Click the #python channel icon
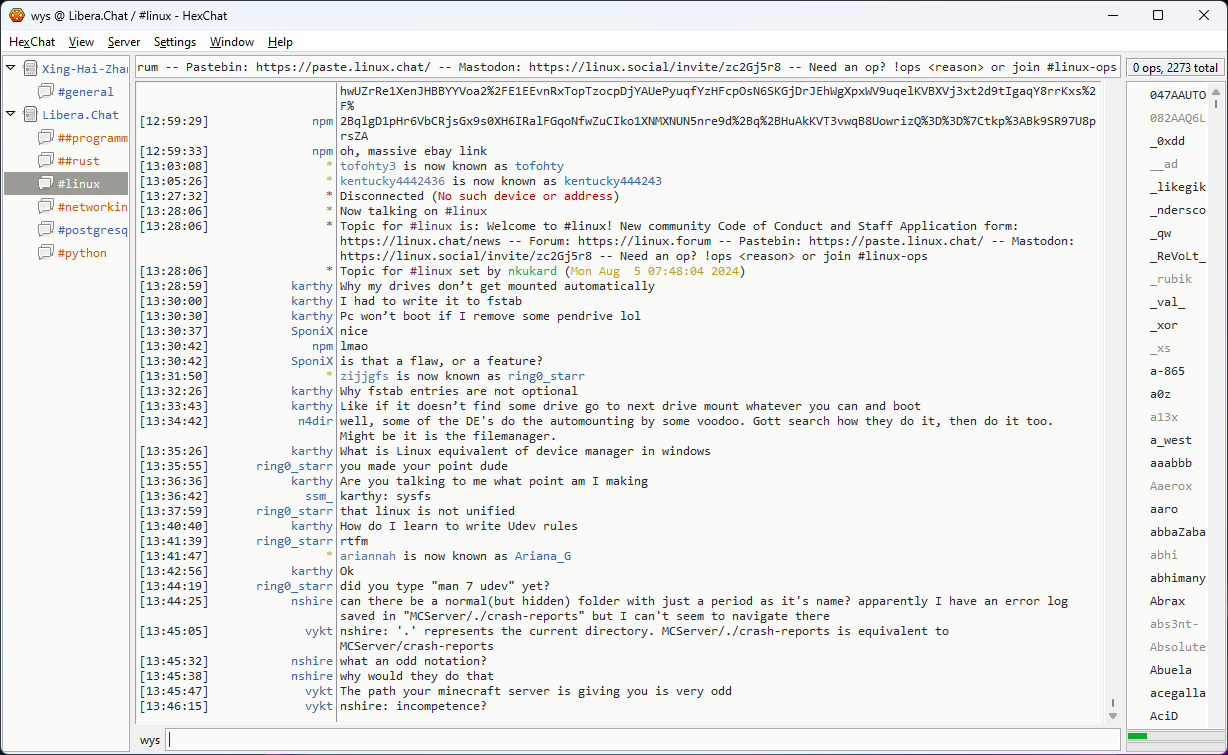 point(46,253)
